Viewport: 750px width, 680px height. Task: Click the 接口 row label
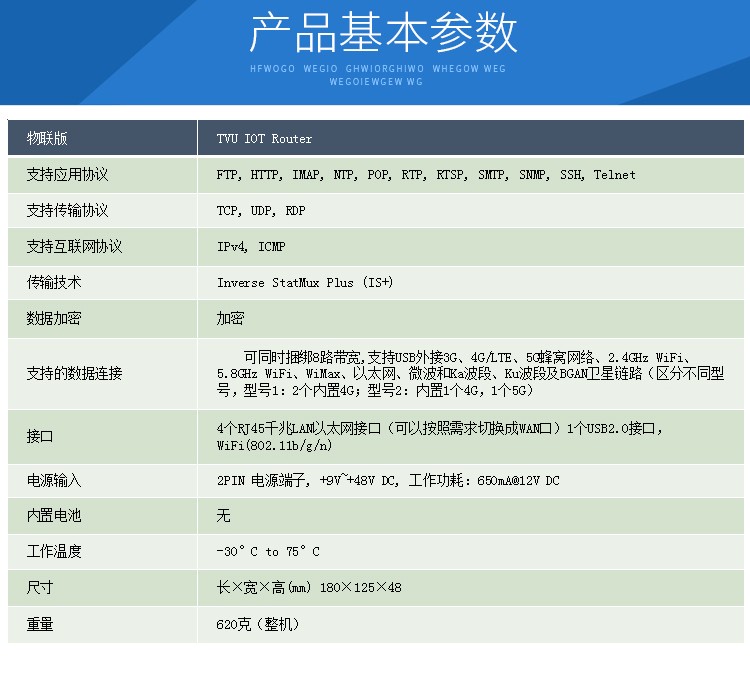click(40, 437)
